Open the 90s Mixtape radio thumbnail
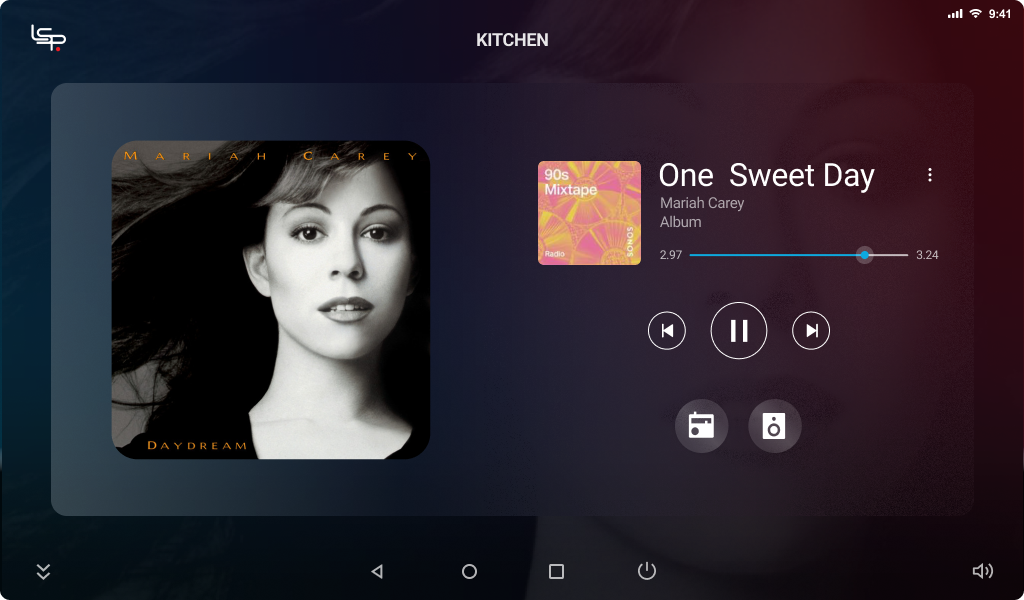Image resolution: width=1024 pixels, height=600 pixels. (x=589, y=213)
